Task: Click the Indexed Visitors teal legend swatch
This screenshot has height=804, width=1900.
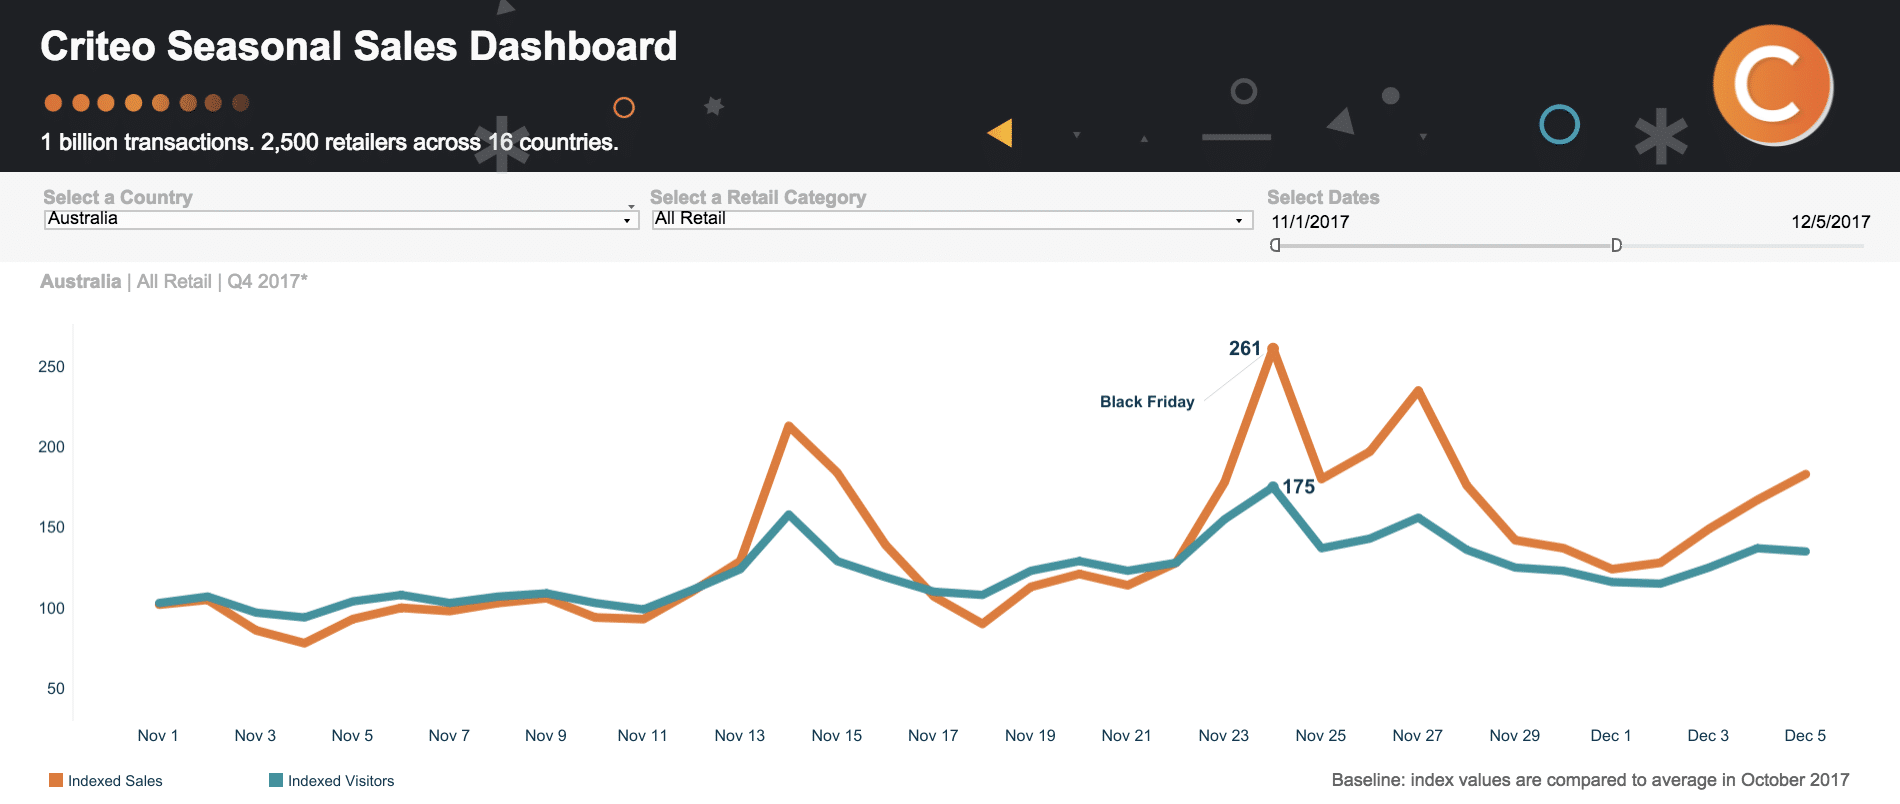Action: point(276,780)
